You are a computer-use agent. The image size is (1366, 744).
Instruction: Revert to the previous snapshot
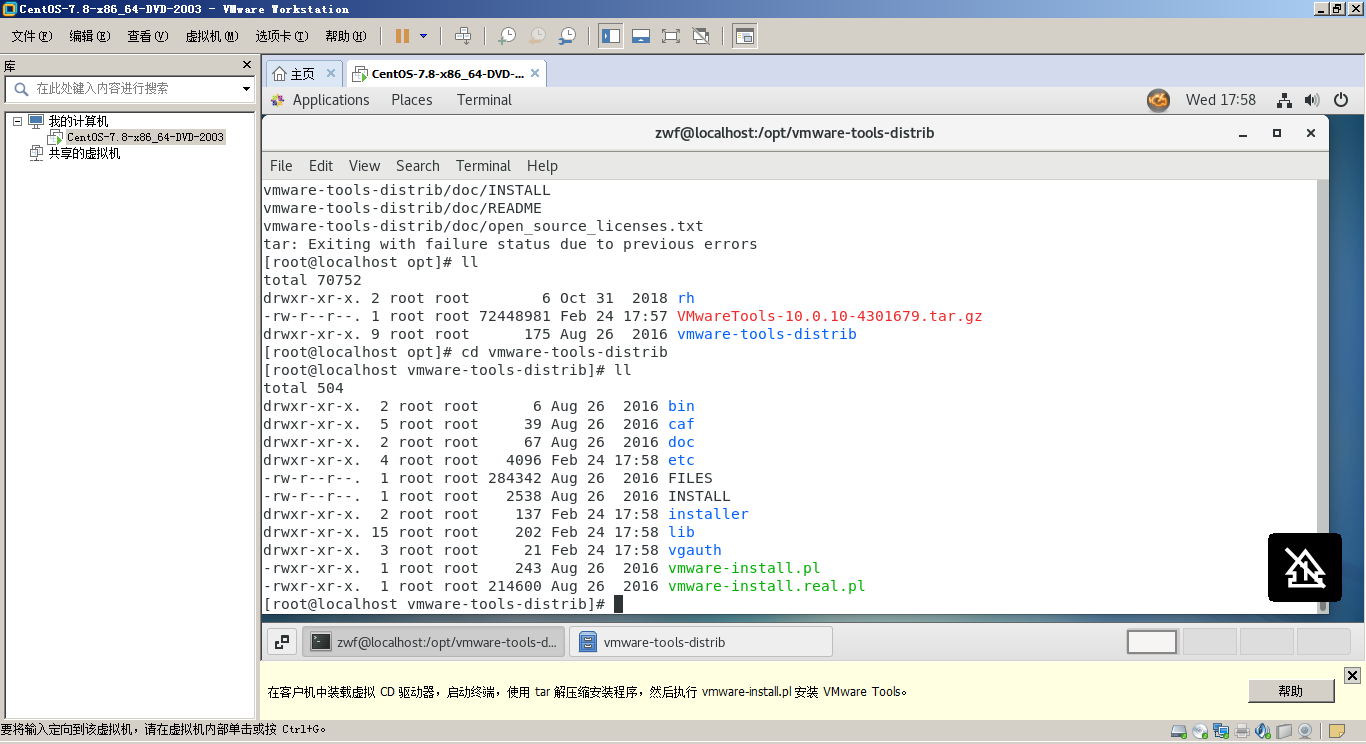tap(537, 36)
